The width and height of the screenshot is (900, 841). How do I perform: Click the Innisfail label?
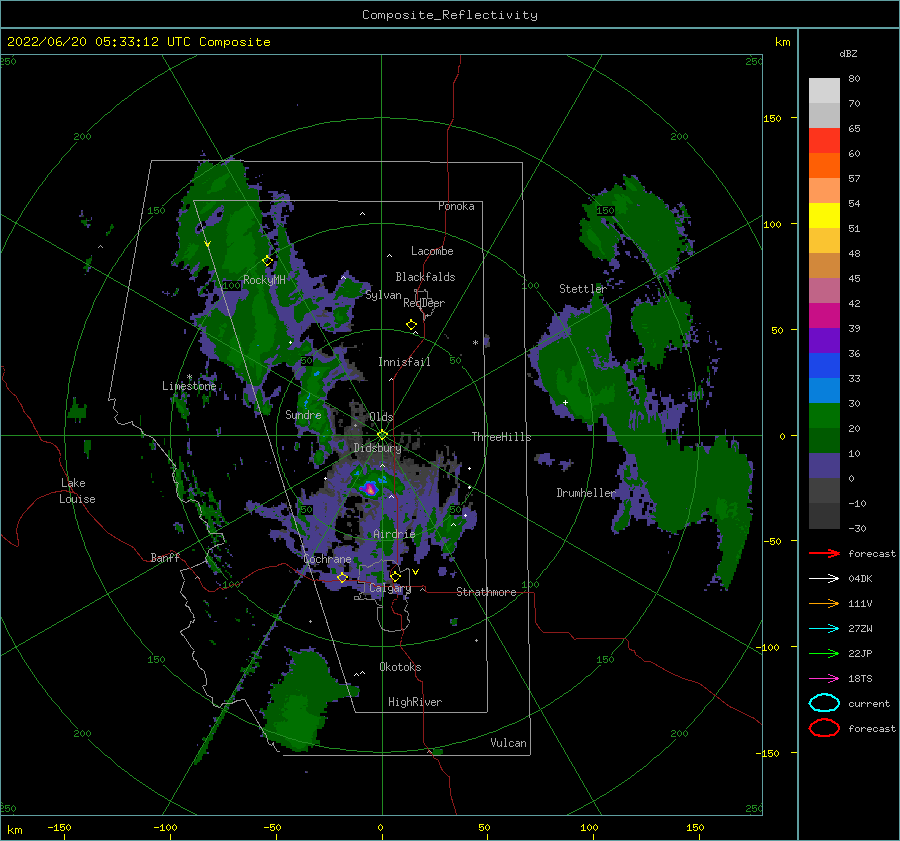[404, 362]
